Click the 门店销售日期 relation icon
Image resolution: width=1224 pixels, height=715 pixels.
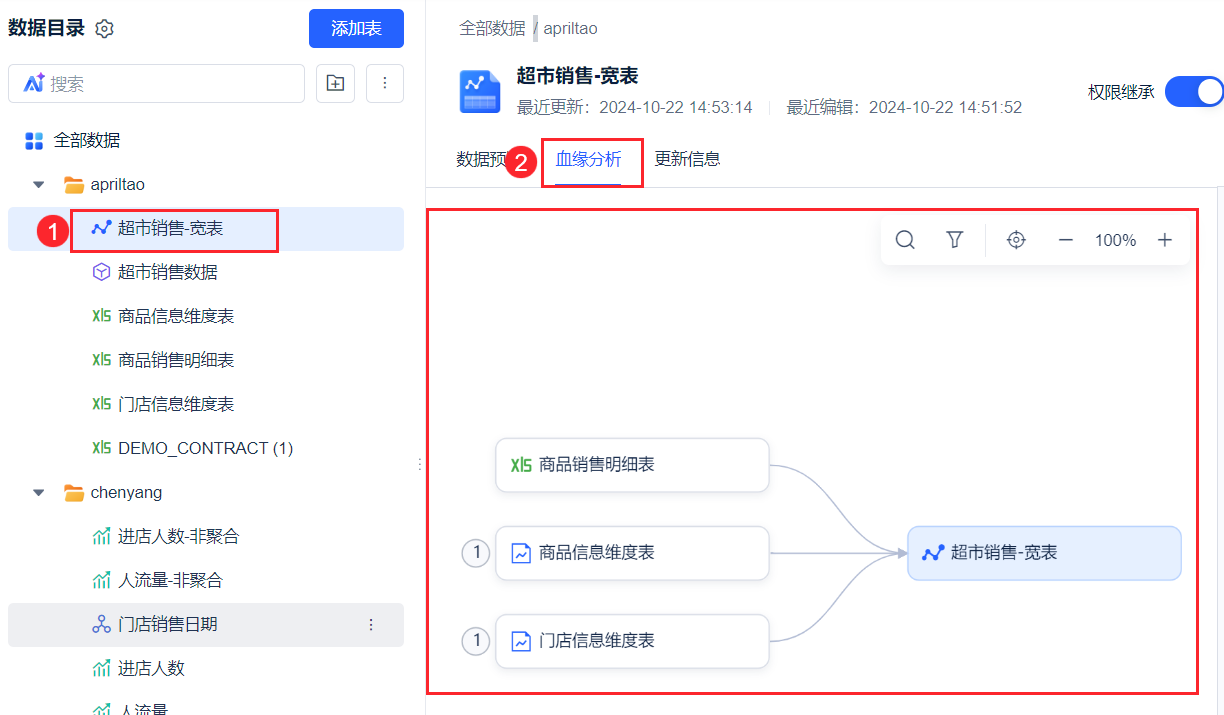click(101, 625)
